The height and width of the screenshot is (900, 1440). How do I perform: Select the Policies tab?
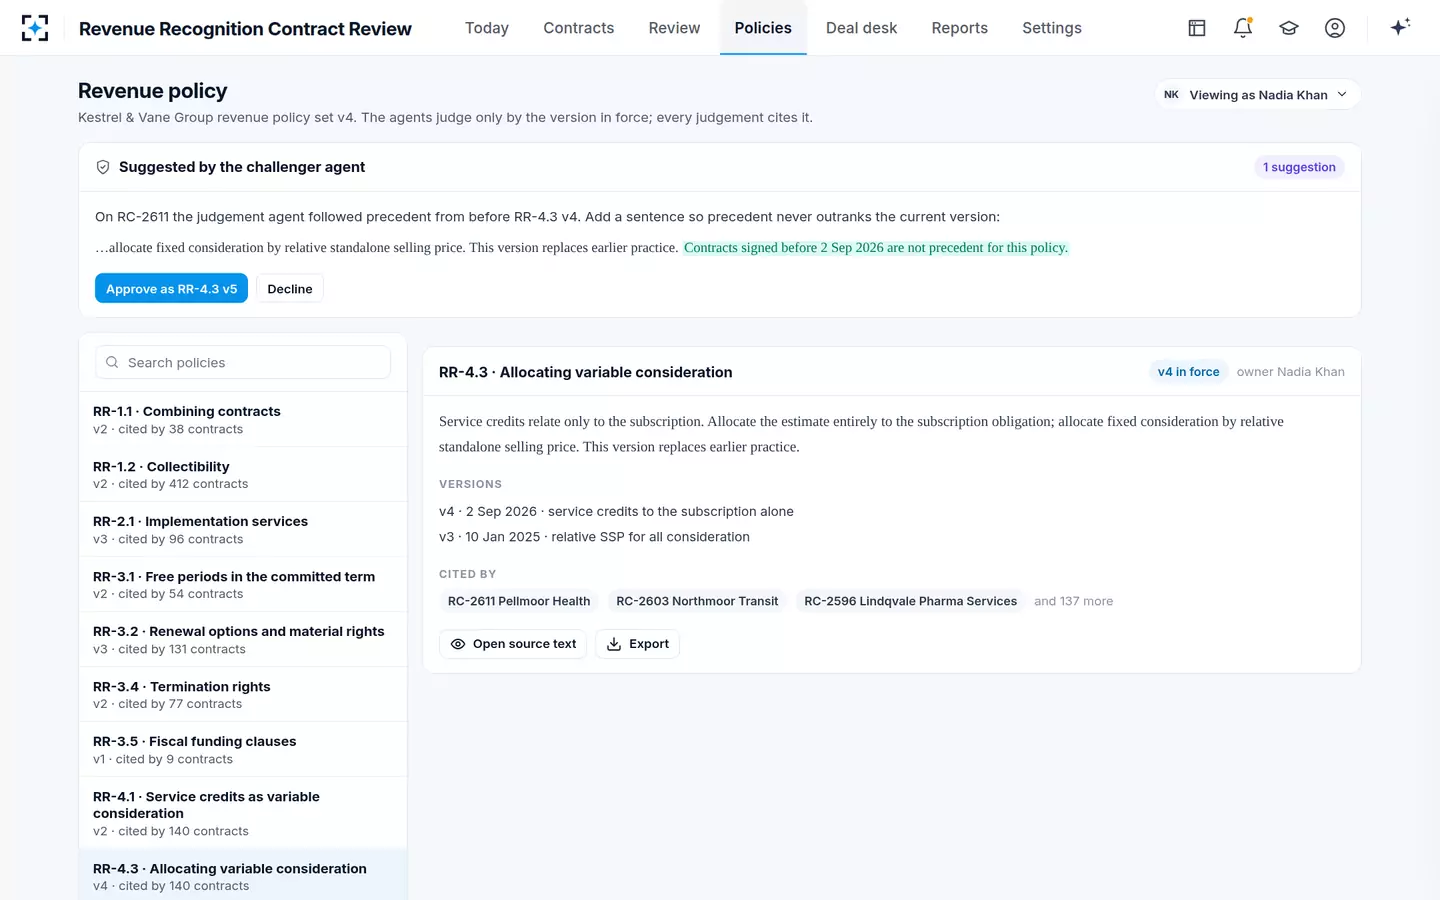[763, 28]
